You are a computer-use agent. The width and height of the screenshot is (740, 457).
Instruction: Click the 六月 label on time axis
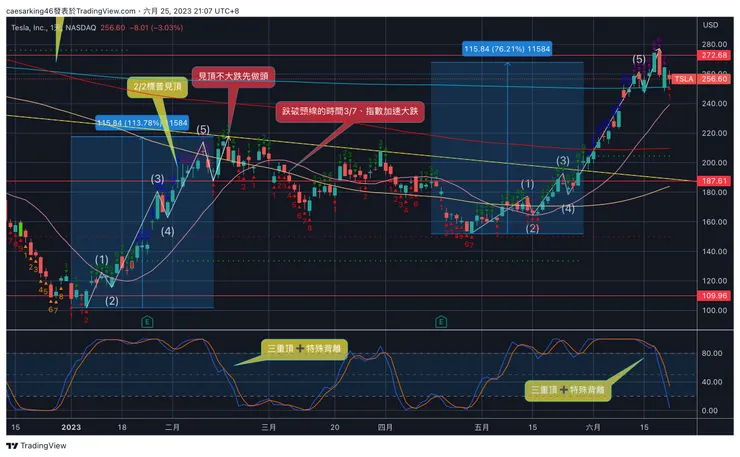point(593,427)
